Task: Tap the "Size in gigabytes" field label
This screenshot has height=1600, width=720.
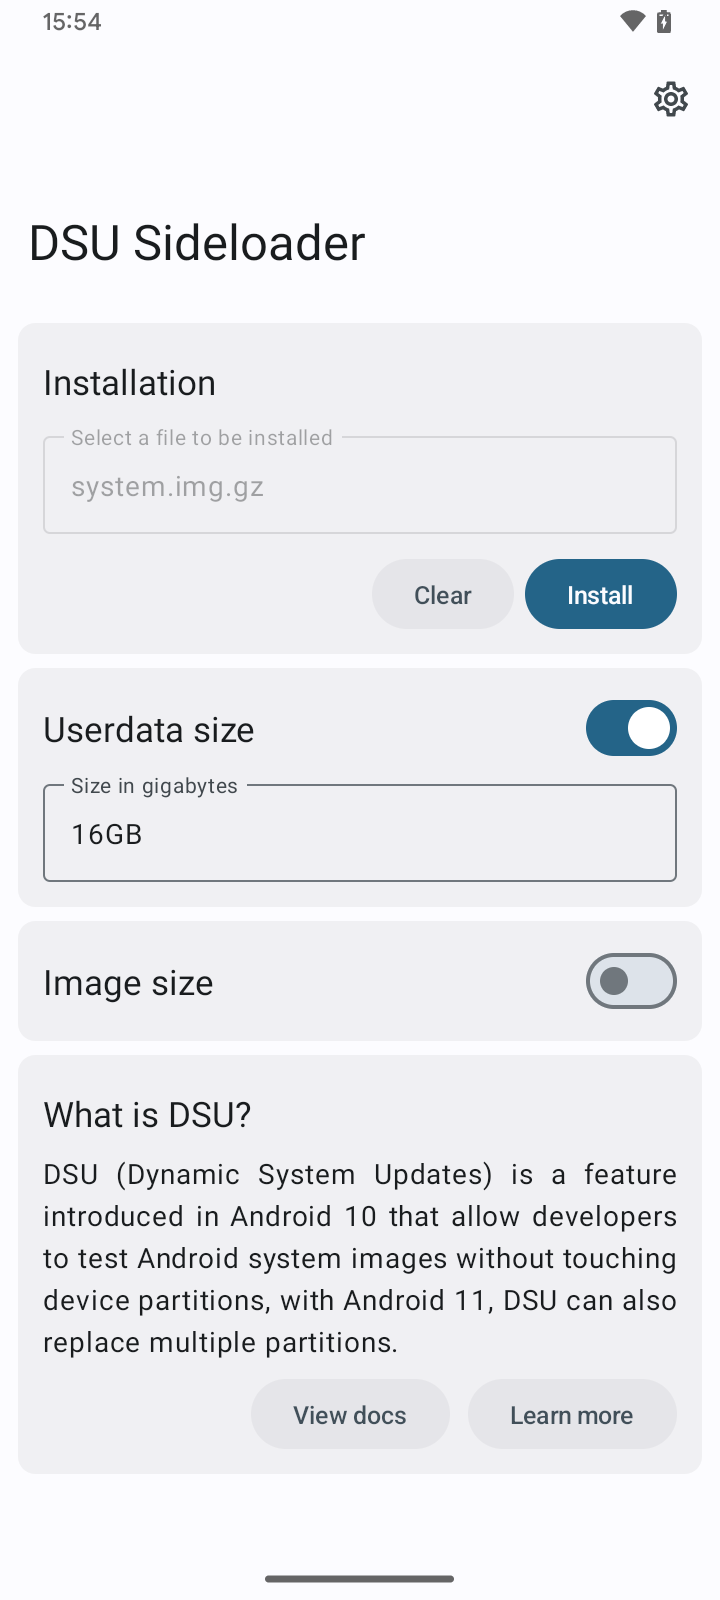Action: pos(154,786)
